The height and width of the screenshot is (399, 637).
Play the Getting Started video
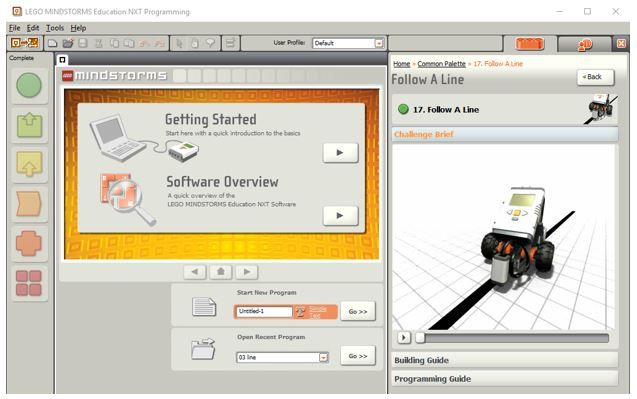[340, 153]
